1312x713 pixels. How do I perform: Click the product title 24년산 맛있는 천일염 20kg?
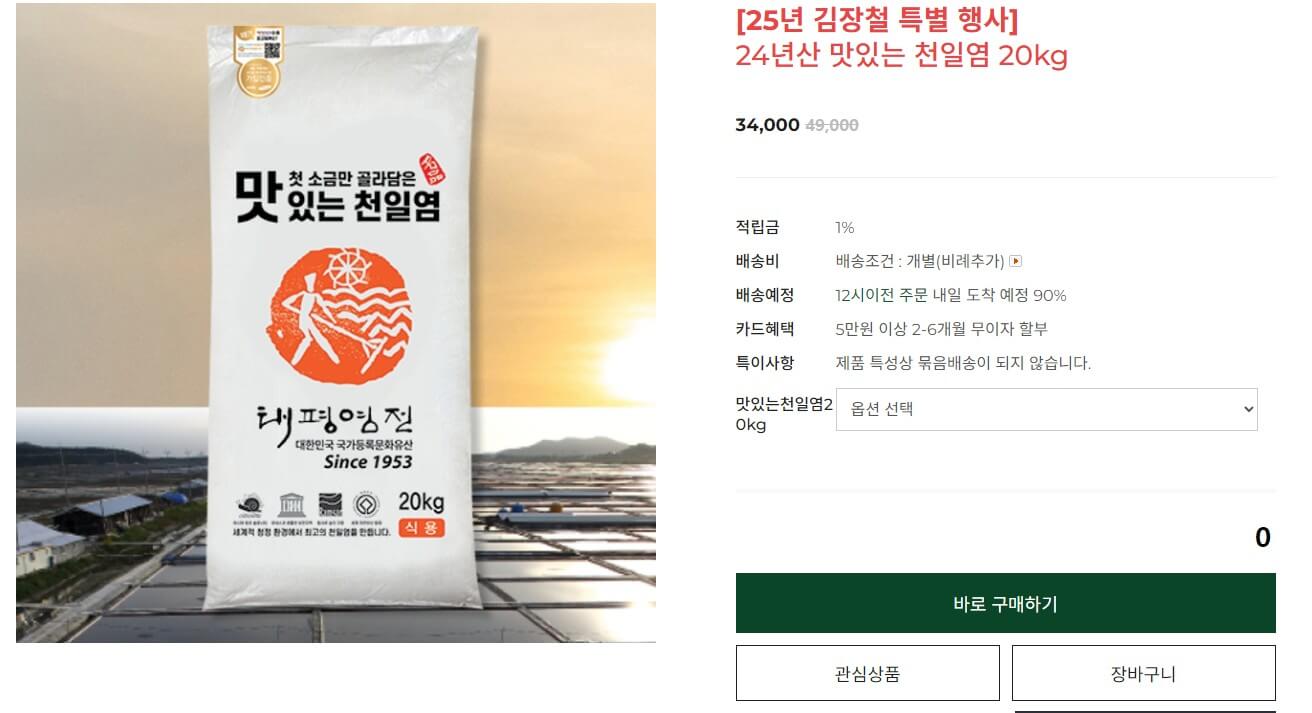tap(901, 55)
